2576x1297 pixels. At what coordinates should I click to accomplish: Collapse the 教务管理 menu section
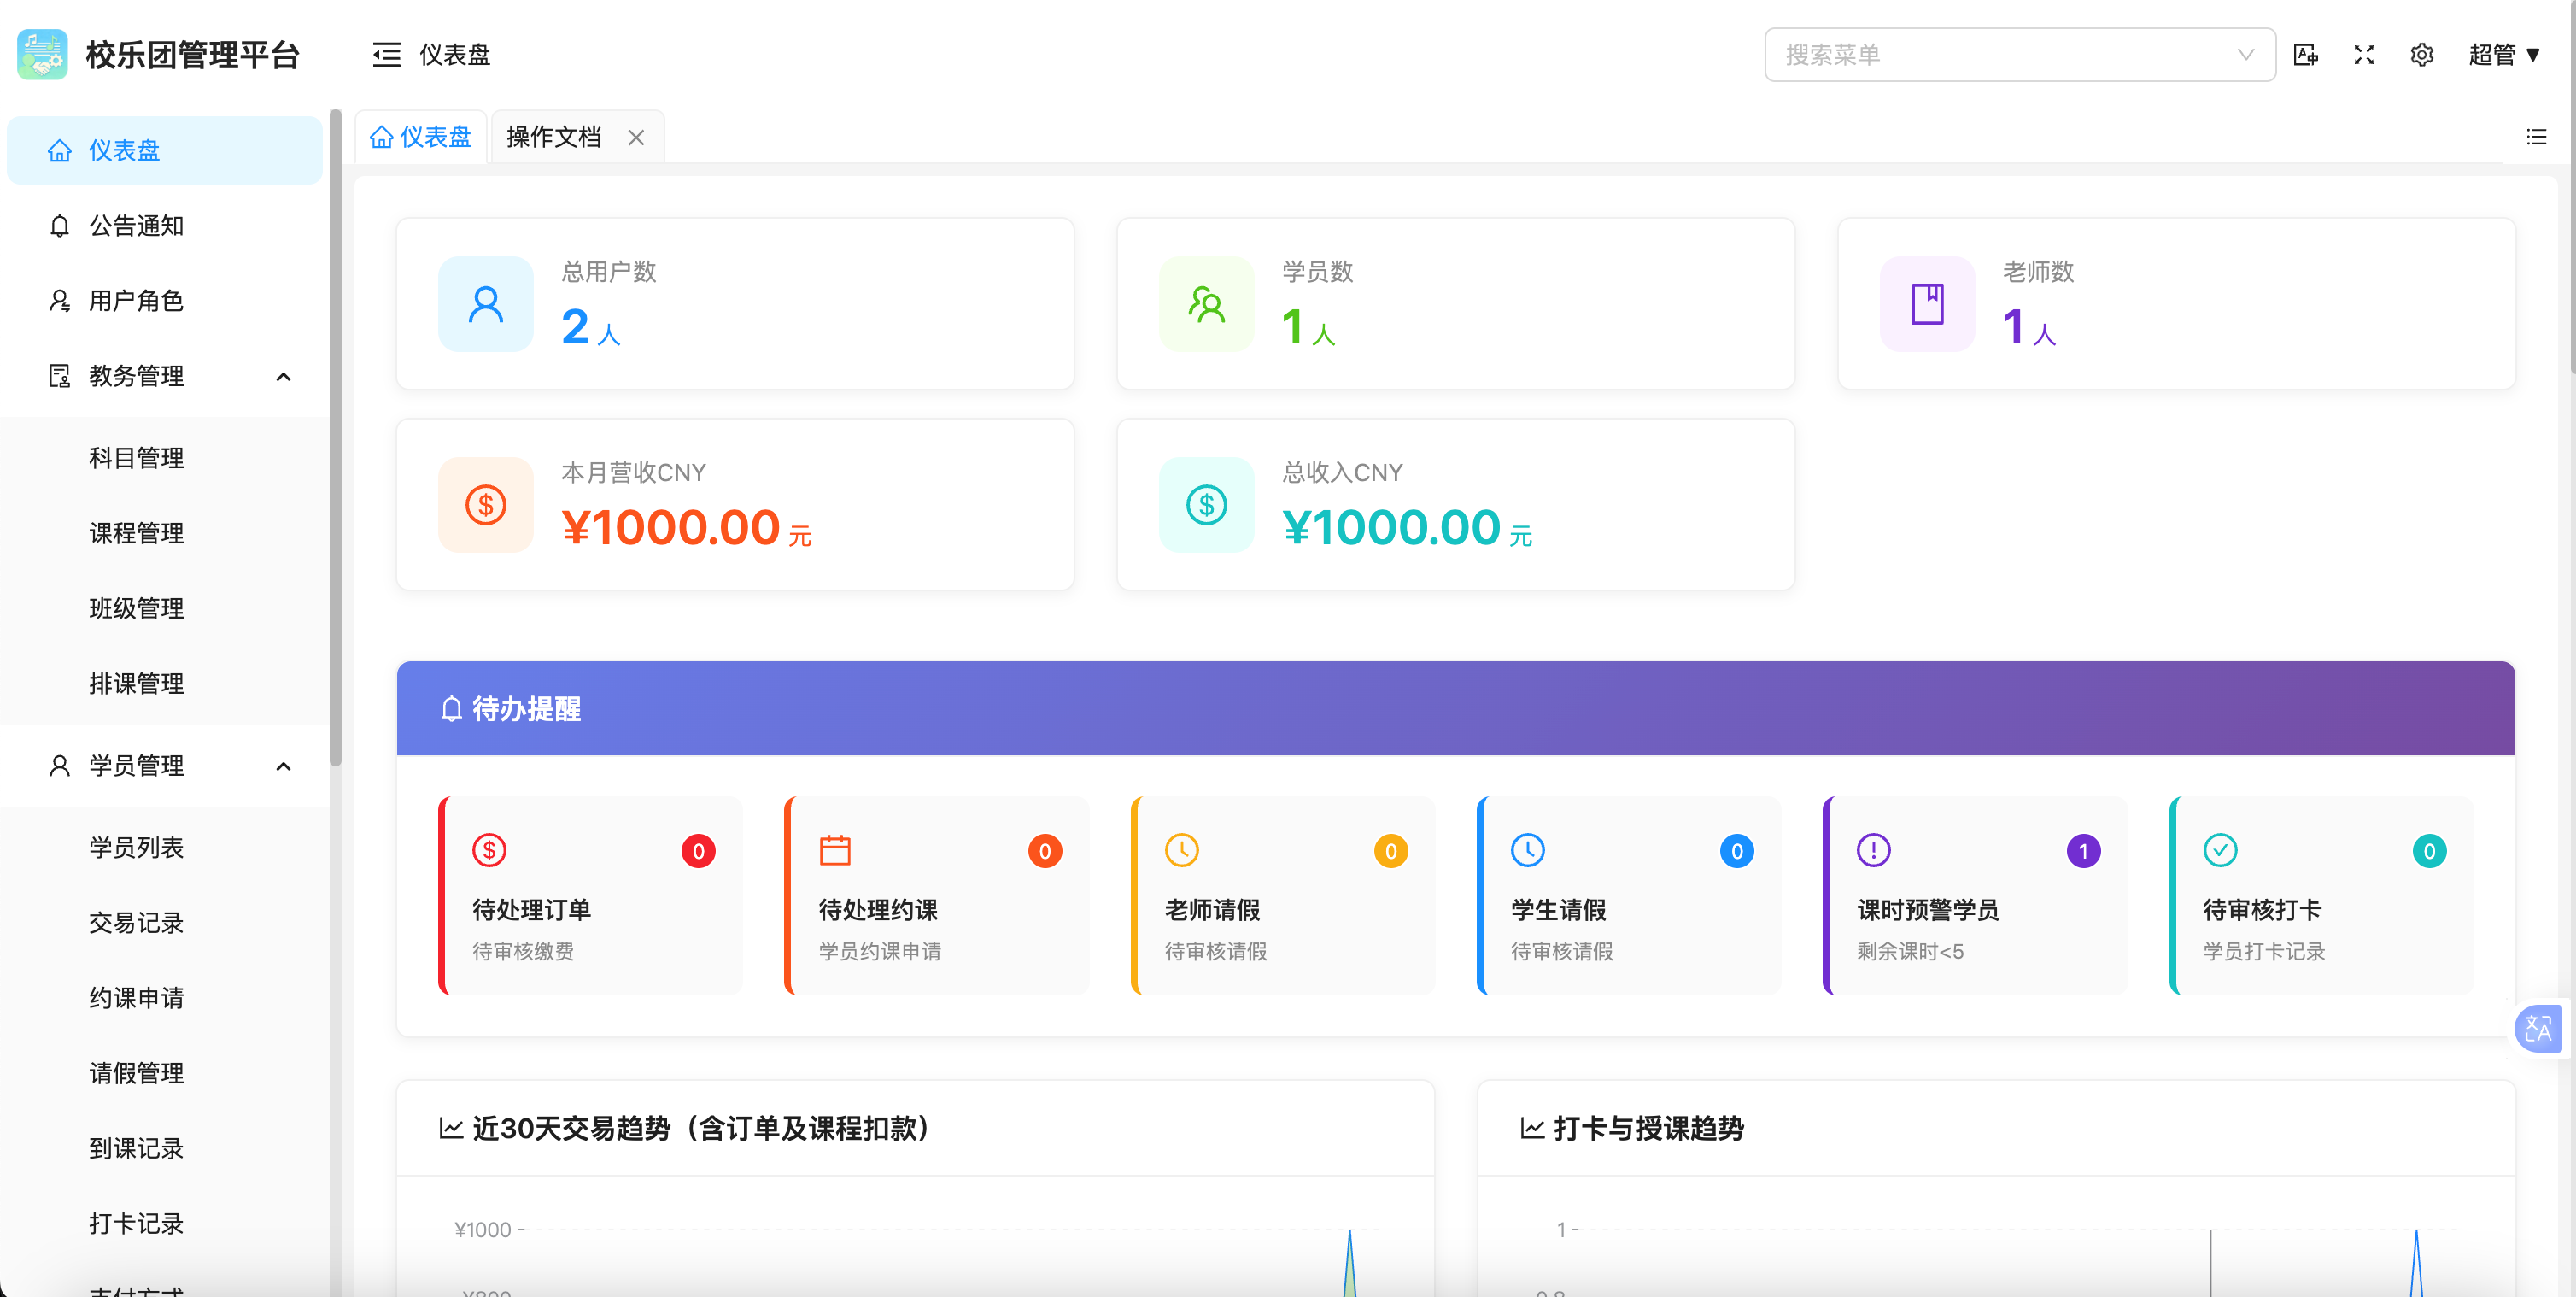283,376
